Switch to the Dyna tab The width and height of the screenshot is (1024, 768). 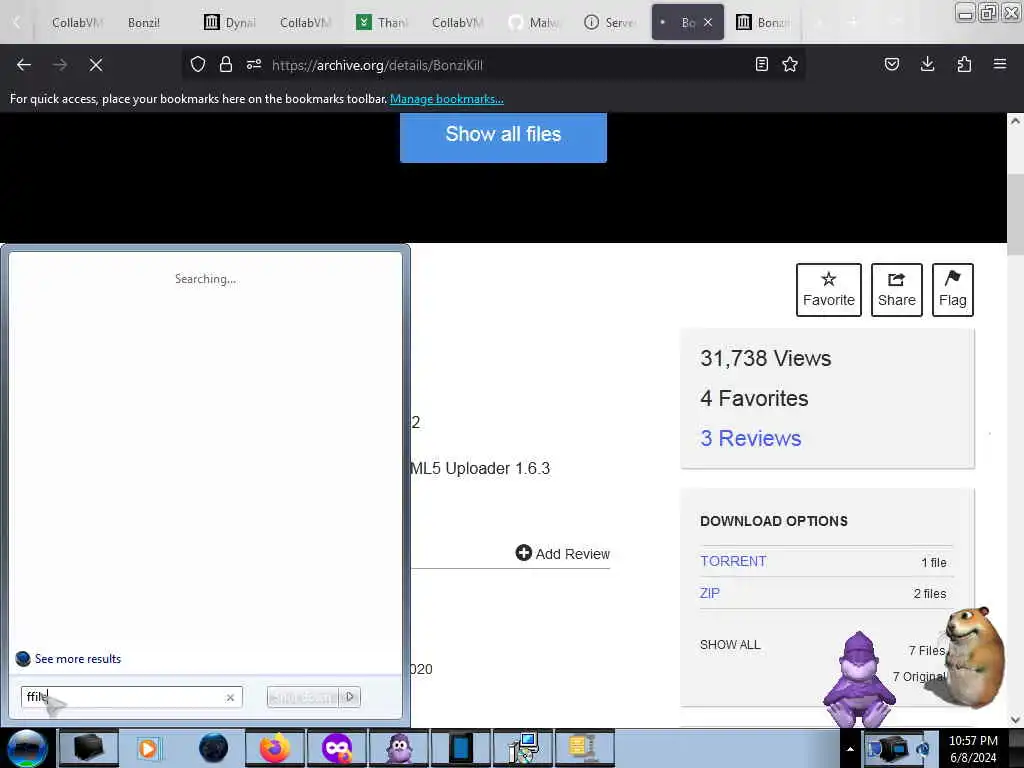pos(230,23)
